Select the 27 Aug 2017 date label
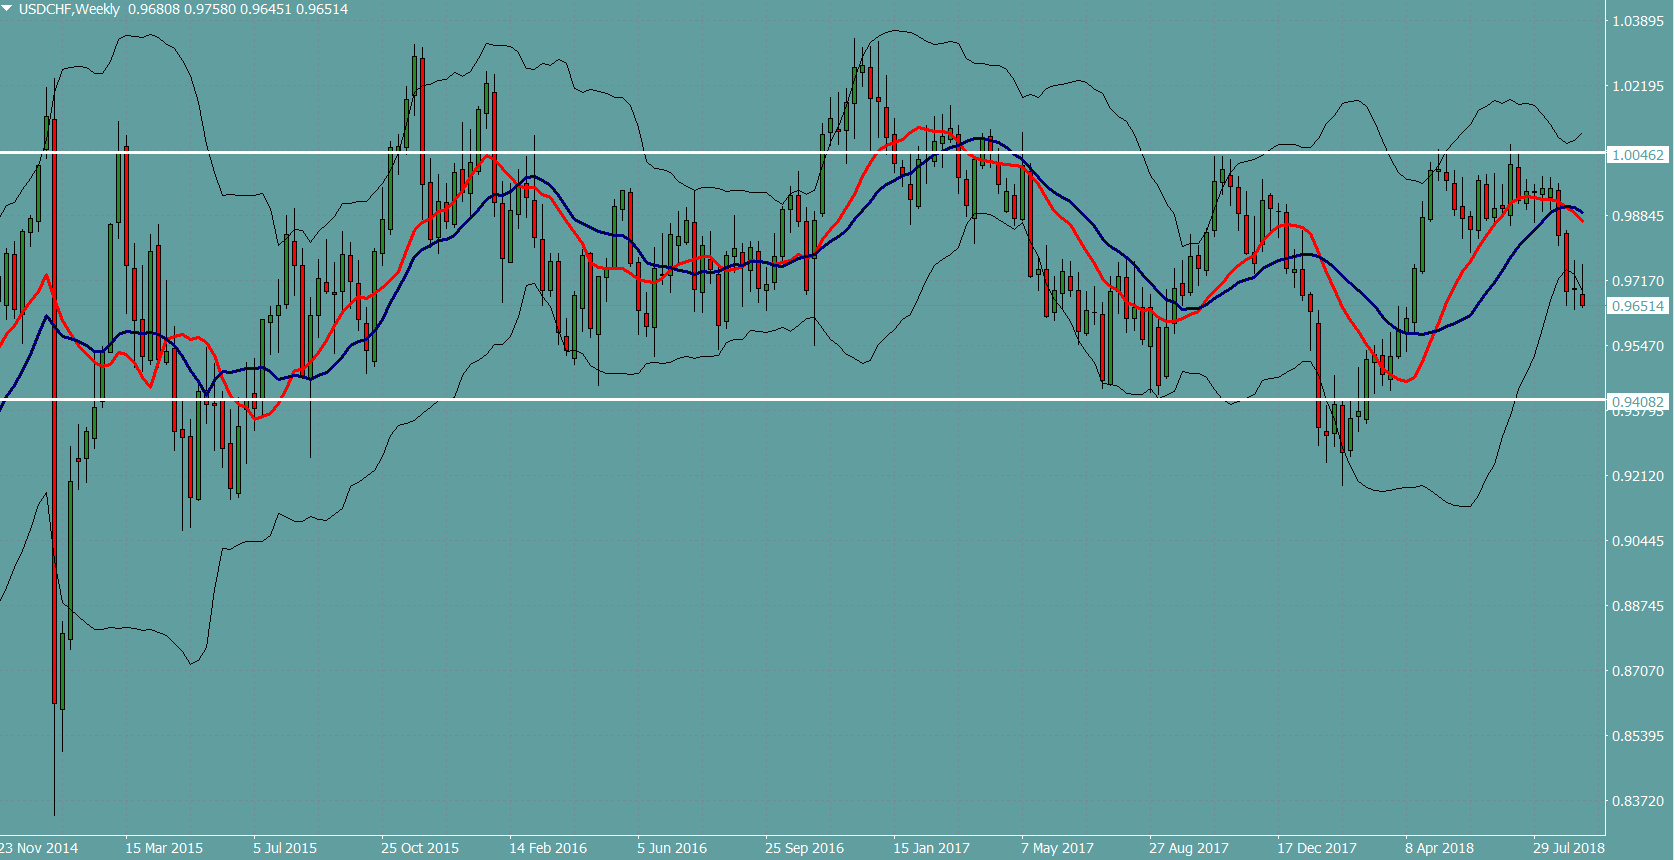Screen dimensions: 1675x860 (x=1188, y=848)
